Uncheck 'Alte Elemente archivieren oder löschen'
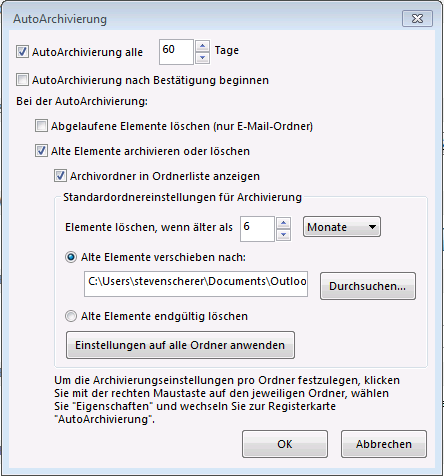This screenshot has width=444, height=476. (41, 151)
